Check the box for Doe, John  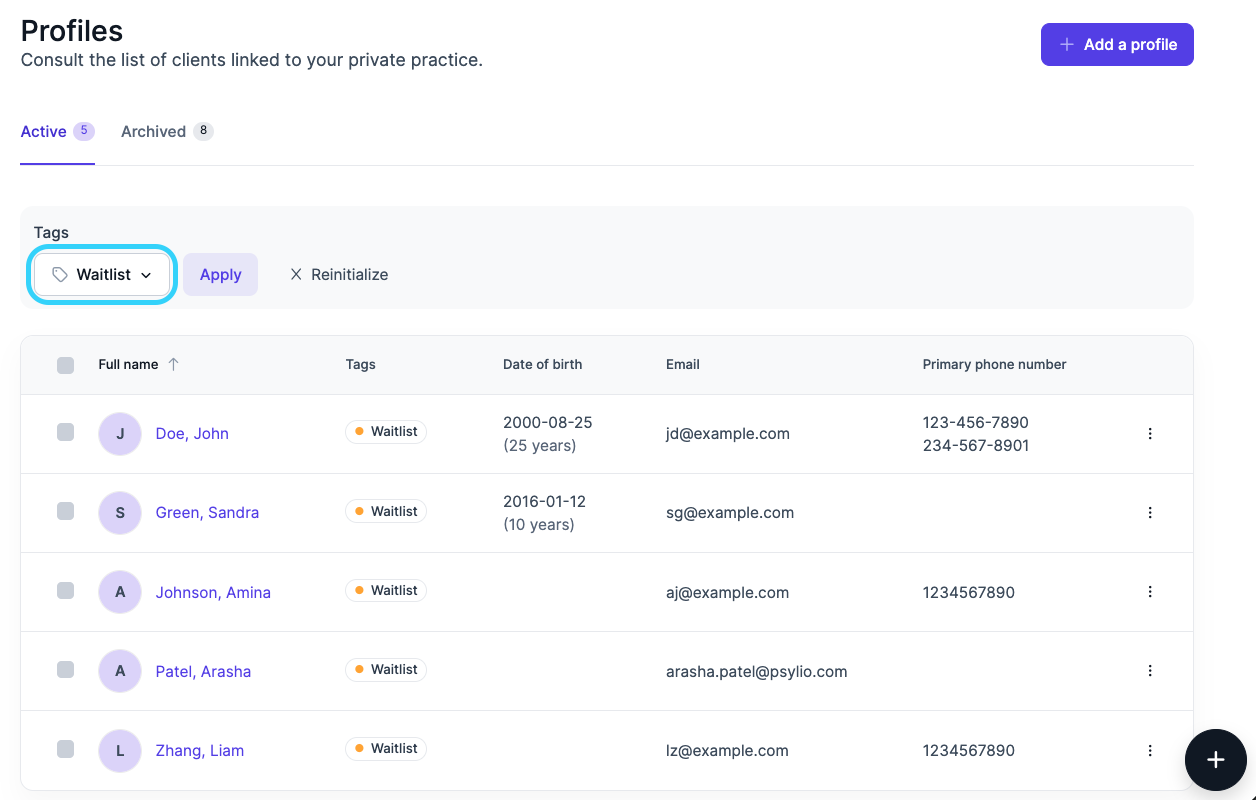coord(65,432)
